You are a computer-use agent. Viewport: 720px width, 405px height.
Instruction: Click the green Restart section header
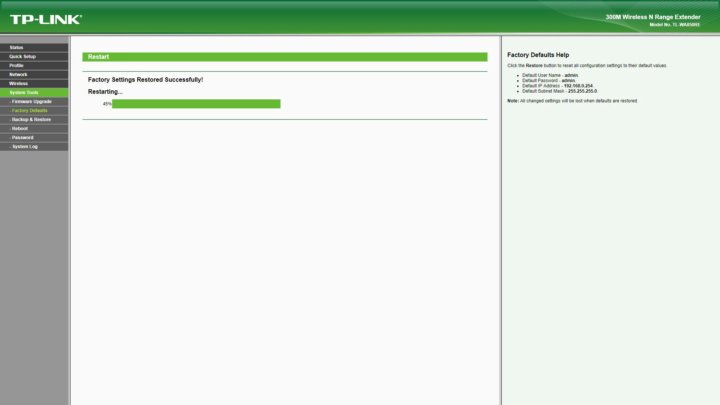tap(284, 57)
